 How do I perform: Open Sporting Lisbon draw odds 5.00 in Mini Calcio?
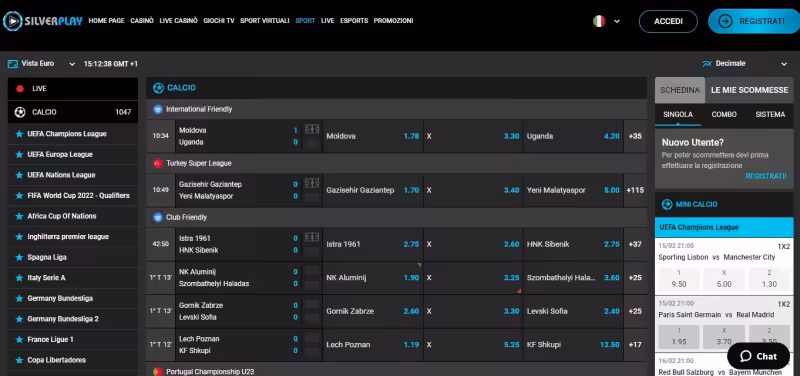point(724,280)
